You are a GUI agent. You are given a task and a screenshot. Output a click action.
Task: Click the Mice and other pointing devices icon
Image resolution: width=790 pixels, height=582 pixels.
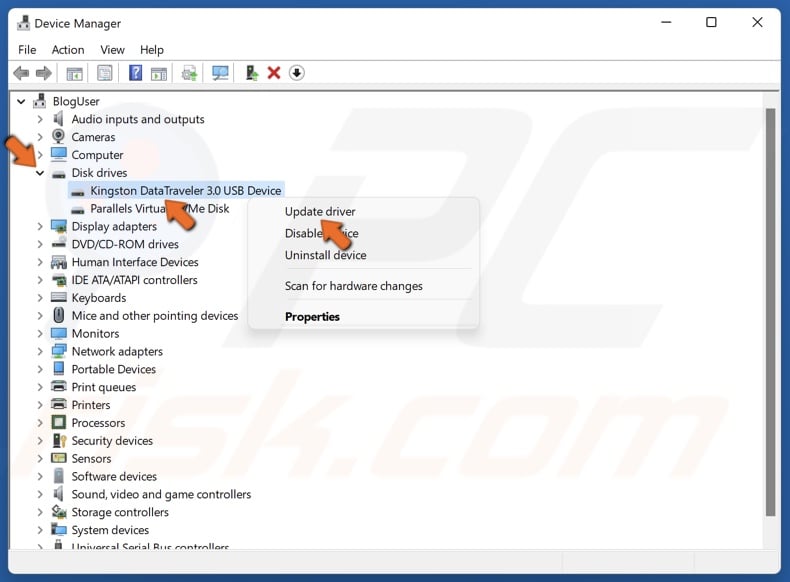click(59, 315)
